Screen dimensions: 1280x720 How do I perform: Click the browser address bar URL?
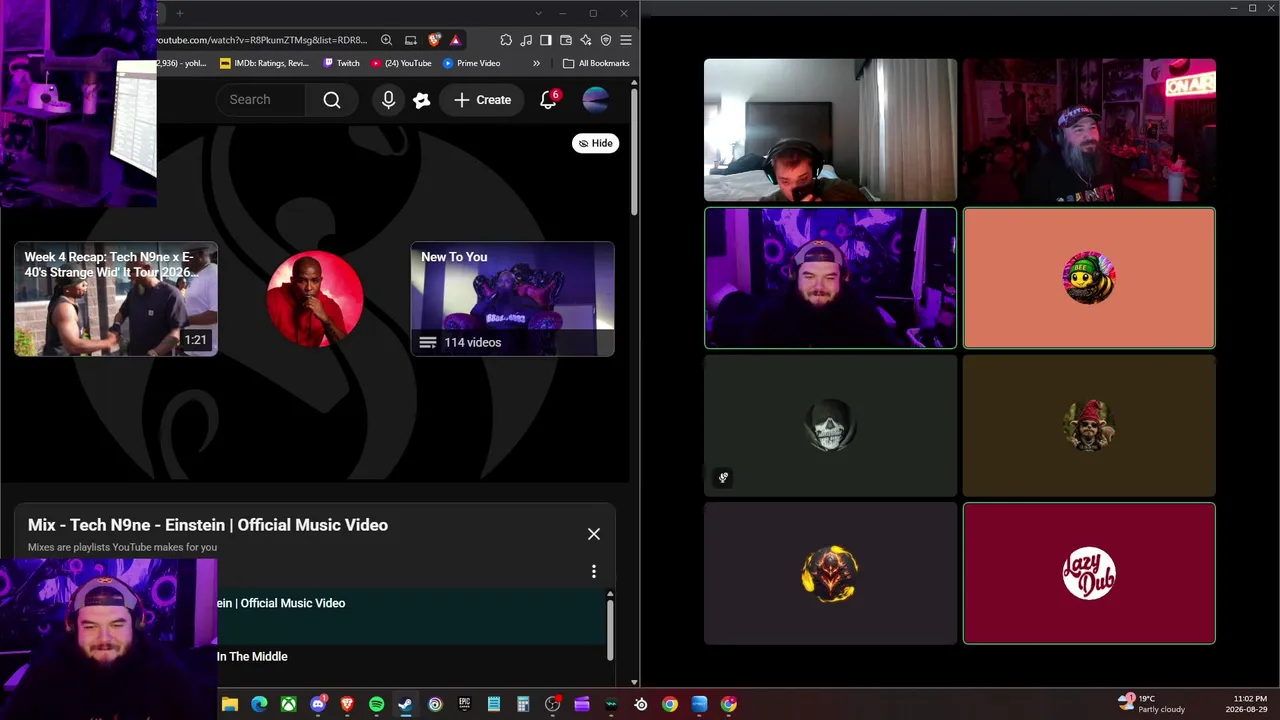click(x=262, y=40)
